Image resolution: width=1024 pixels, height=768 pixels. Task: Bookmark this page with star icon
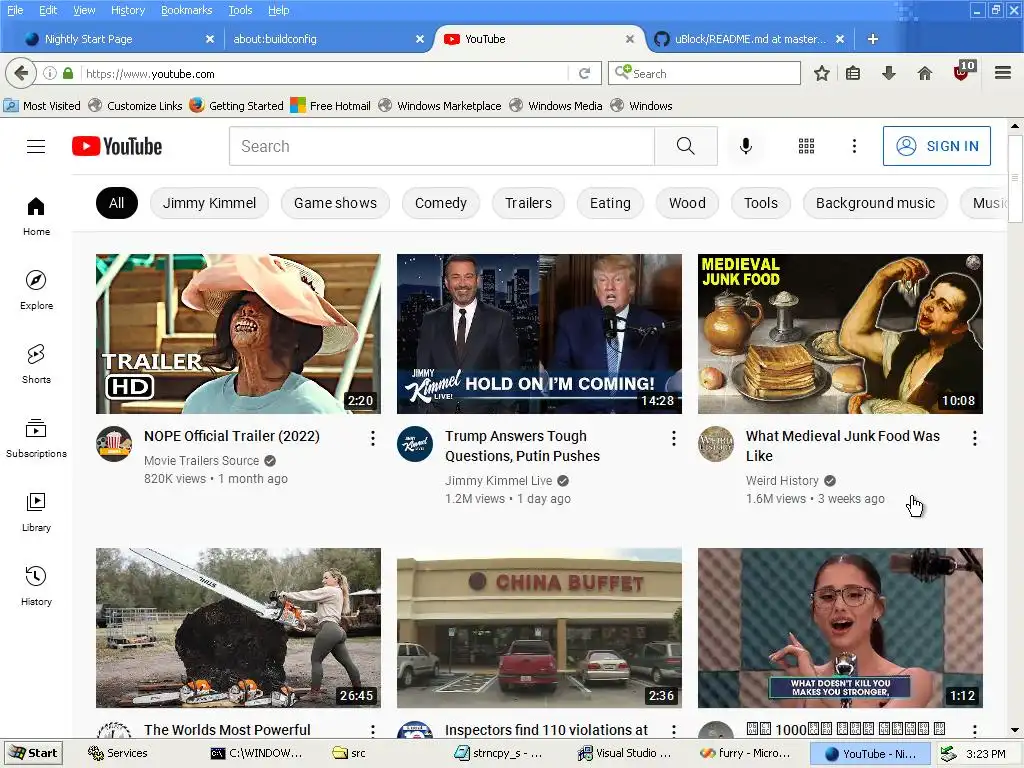coord(822,73)
